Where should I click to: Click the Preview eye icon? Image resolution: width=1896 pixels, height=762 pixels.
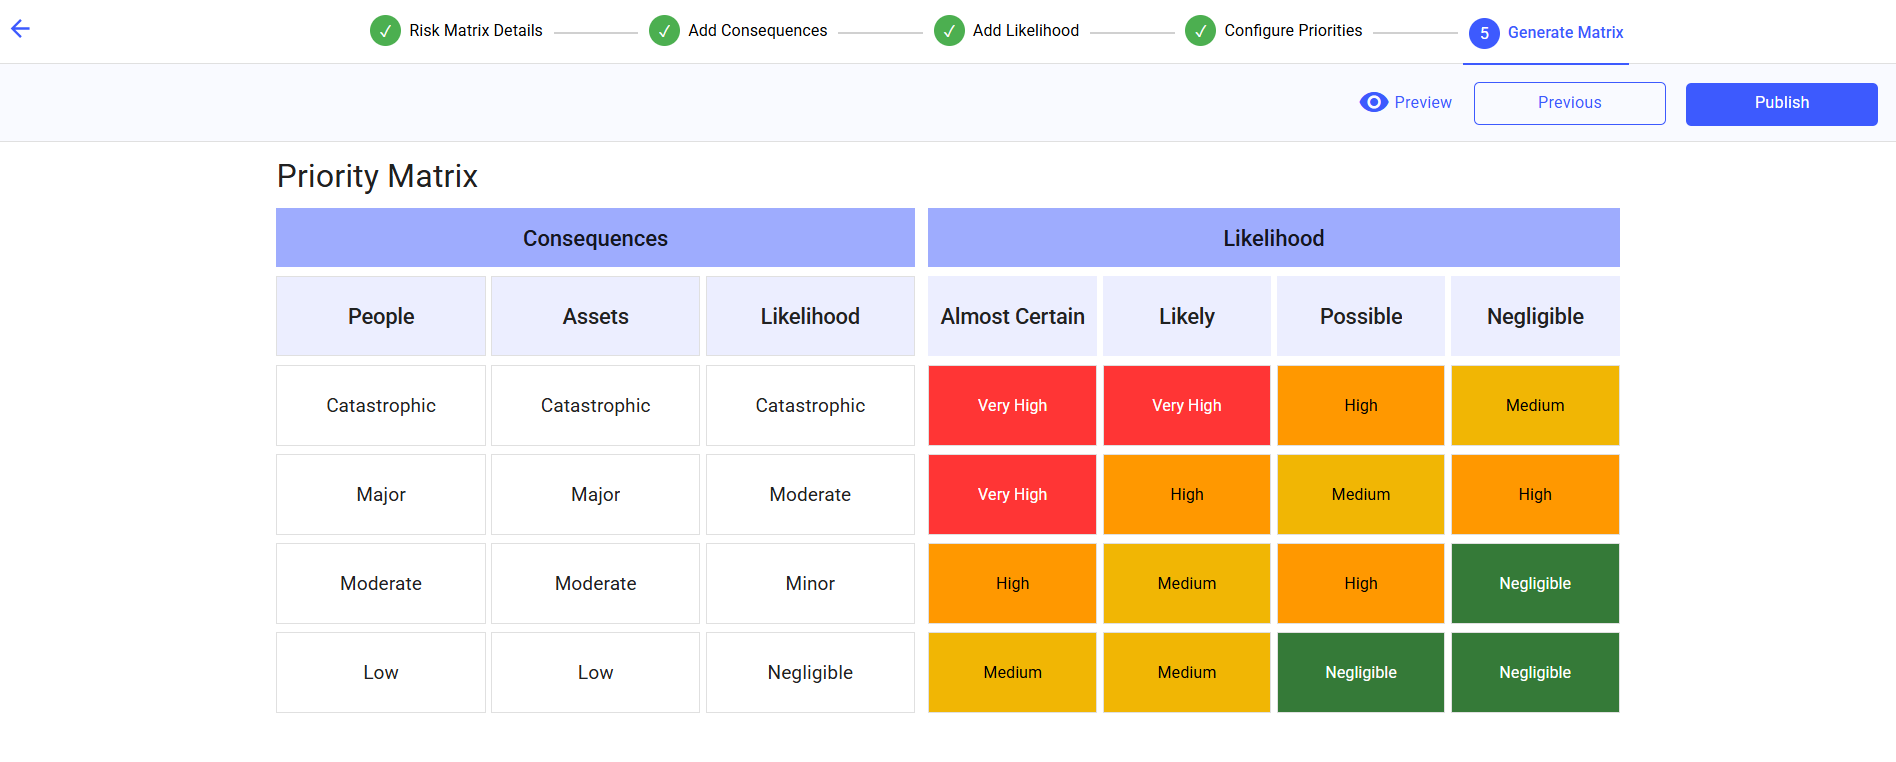[x=1374, y=102]
